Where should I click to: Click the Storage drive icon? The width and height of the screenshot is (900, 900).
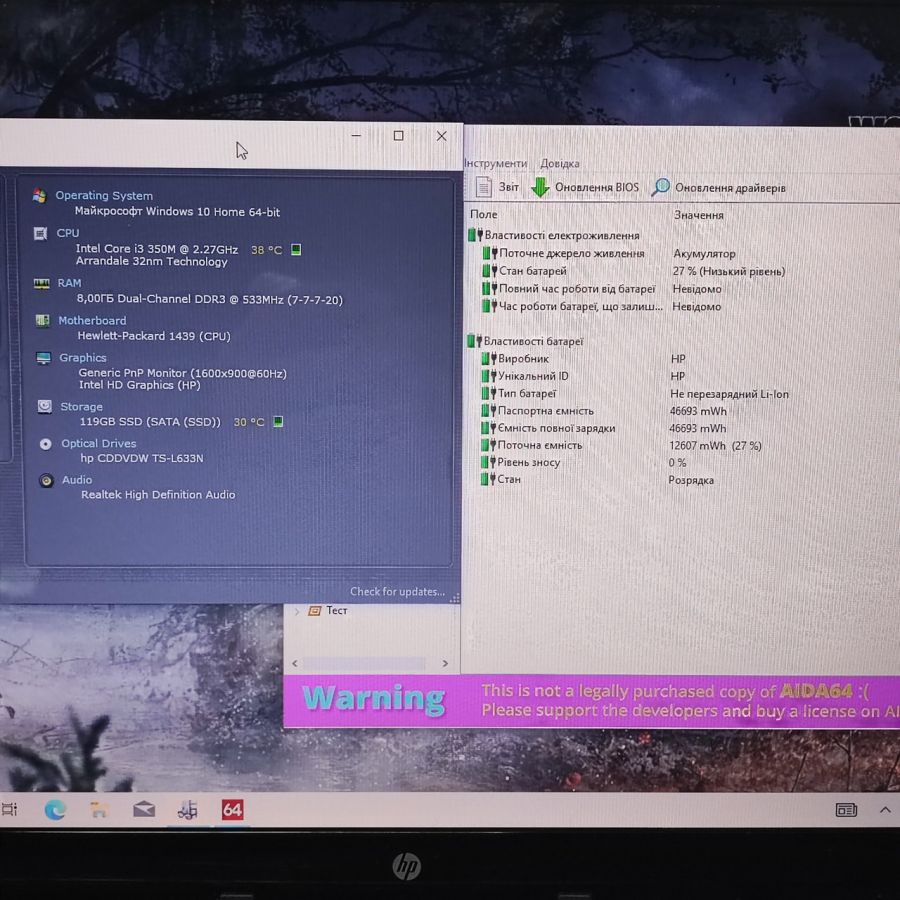pos(45,406)
